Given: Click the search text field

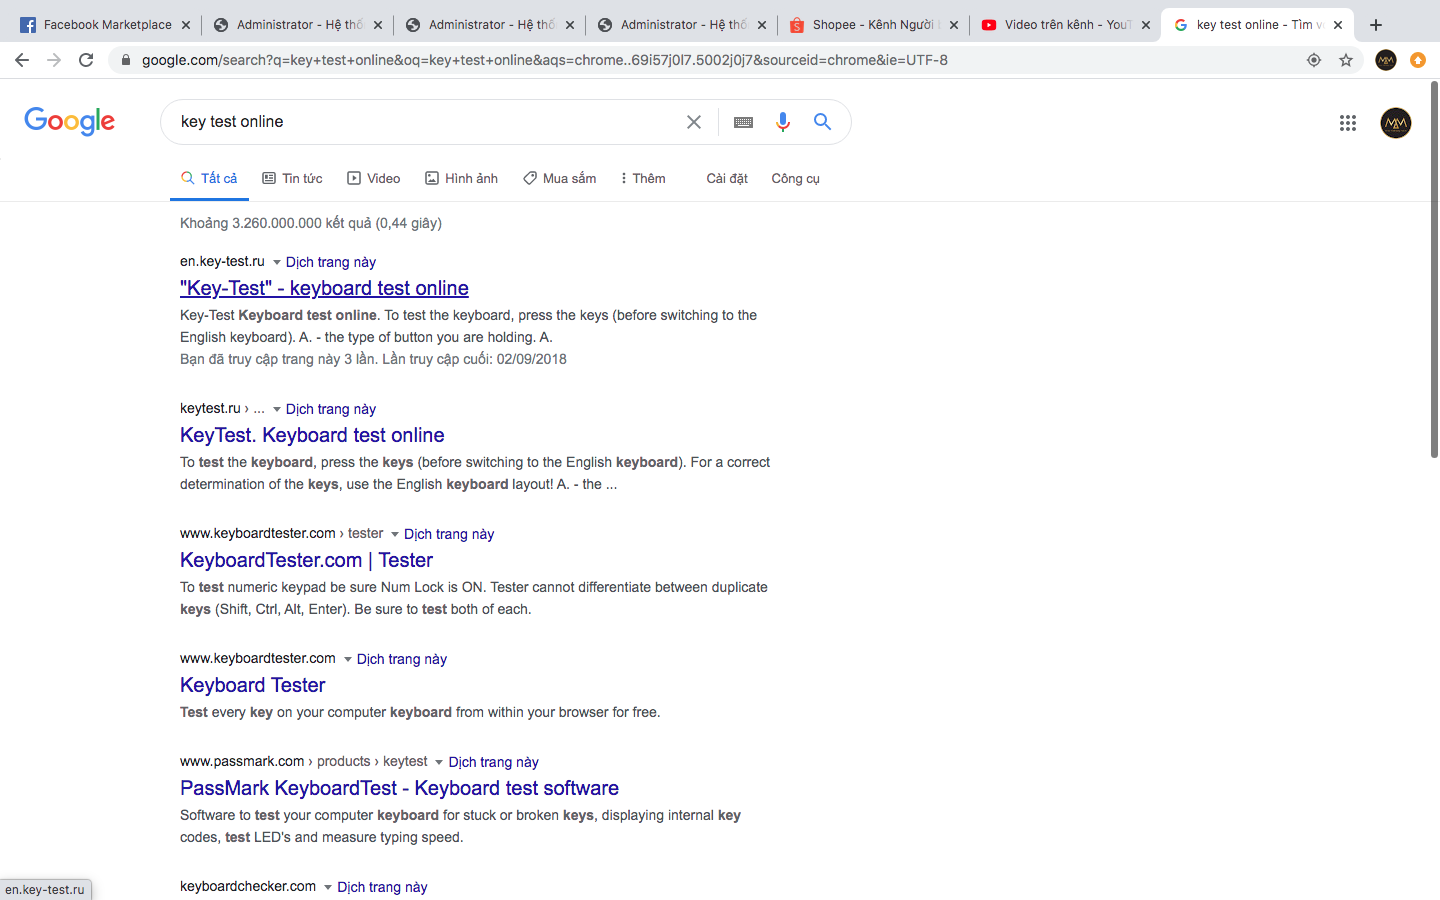Looking at the screenshot, I should (x=425, y=122).
